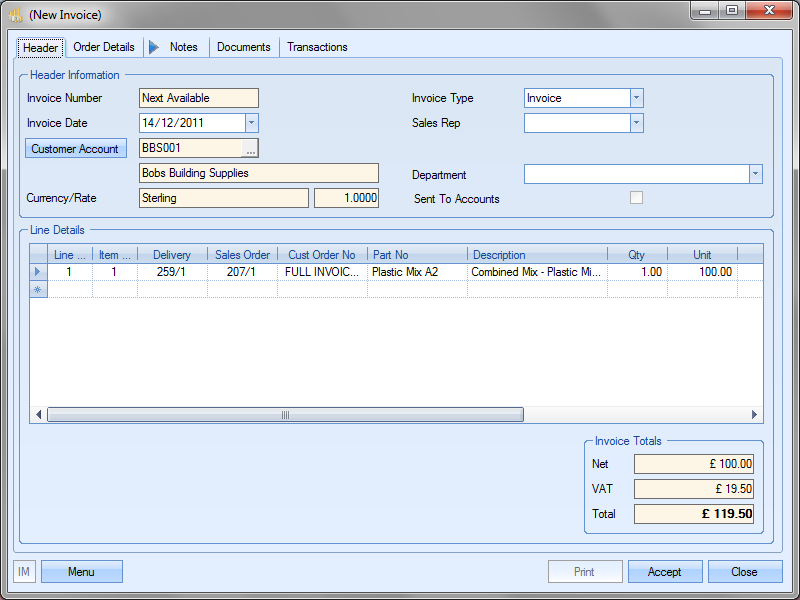Viewport: 800px width, 600px height.
Task: Click the IM icon button
Action: click(x=25, y=572)
